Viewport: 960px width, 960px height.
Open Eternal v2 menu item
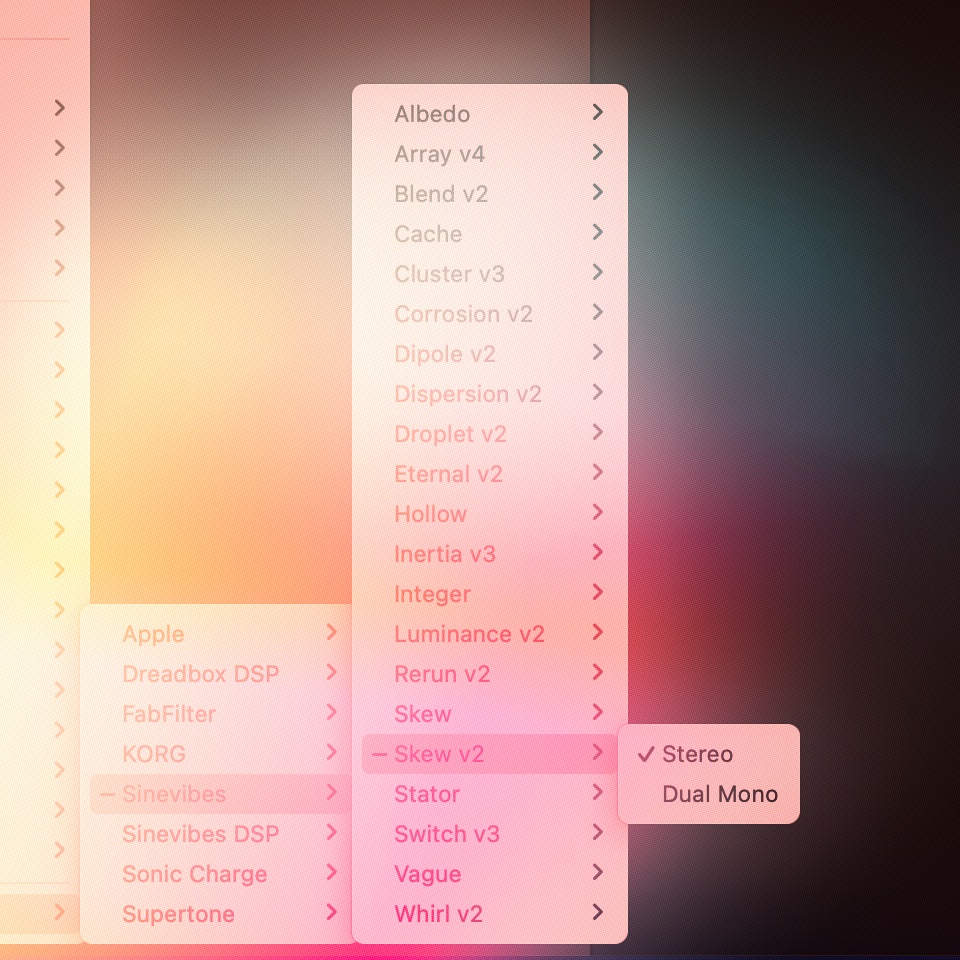coord(489,474)
